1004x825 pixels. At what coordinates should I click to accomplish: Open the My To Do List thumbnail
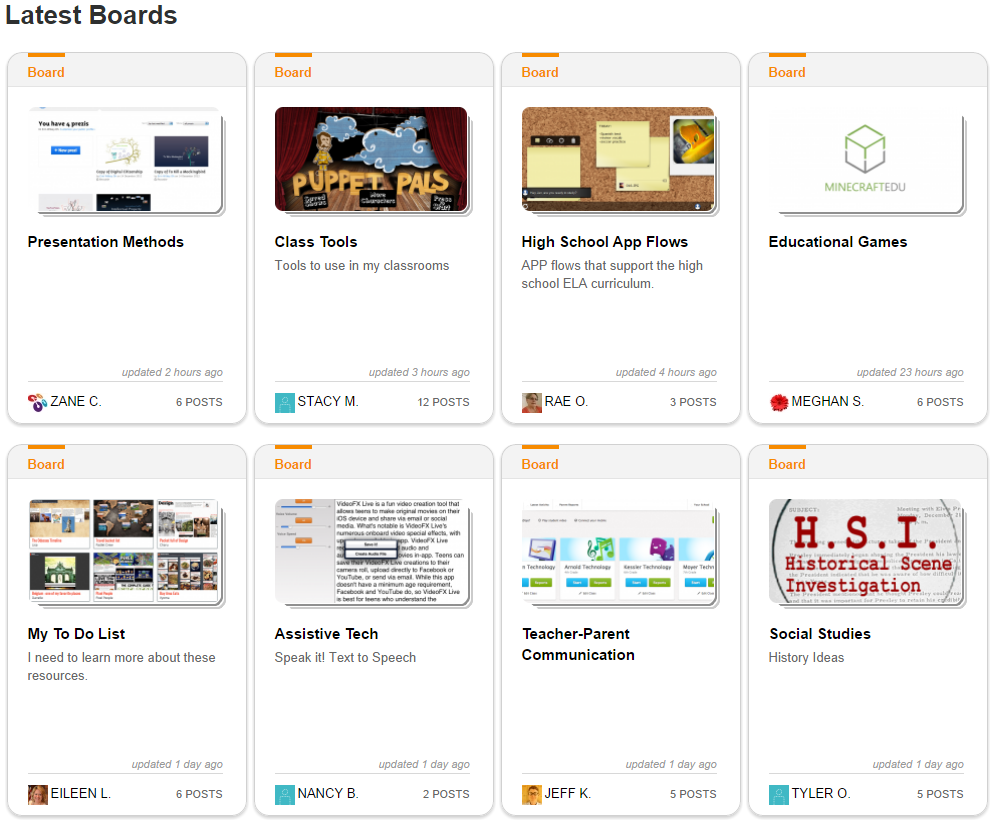pos(126,552)
